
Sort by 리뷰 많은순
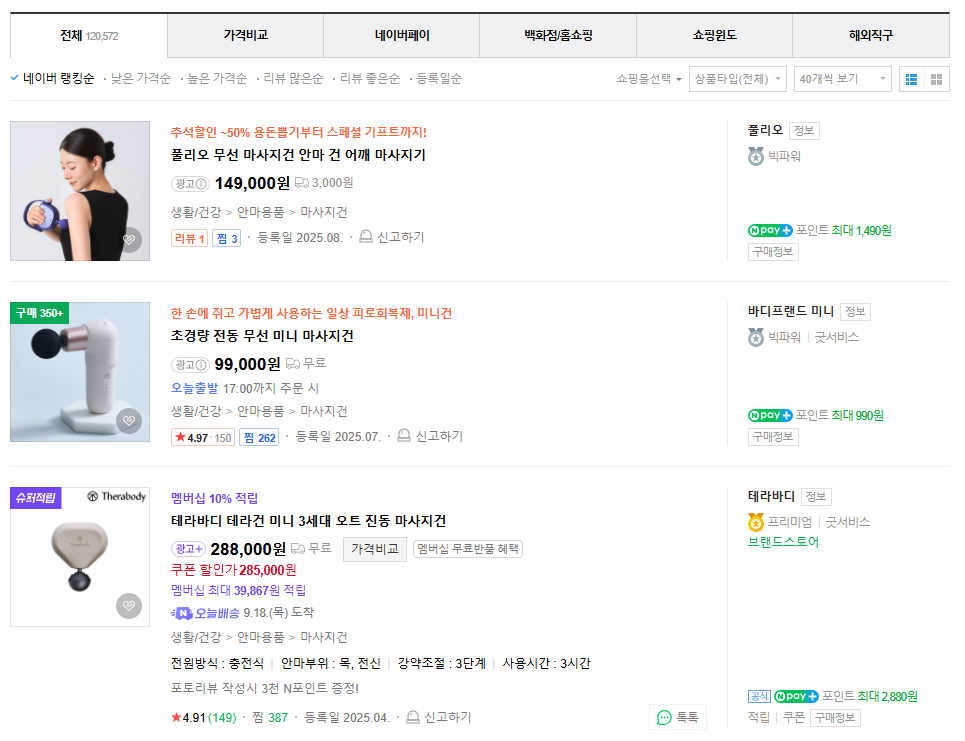294,78
